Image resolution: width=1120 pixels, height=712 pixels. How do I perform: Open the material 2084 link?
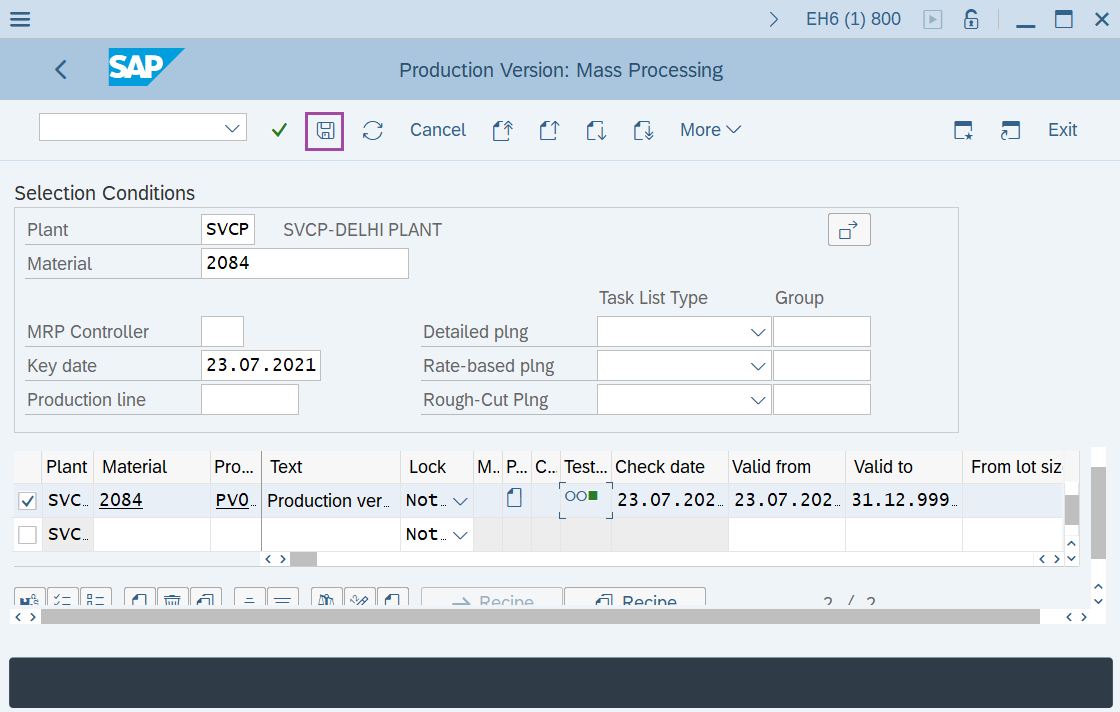pos(120,500)
